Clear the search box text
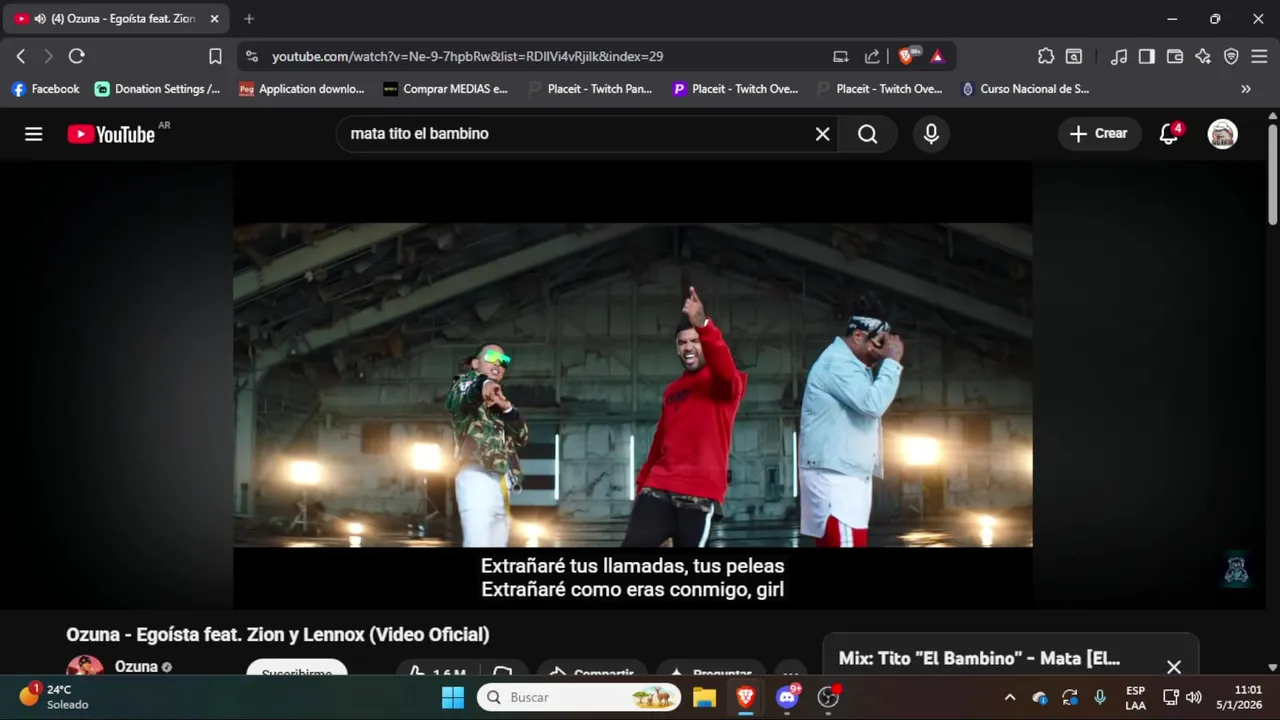 coord(822,134)
